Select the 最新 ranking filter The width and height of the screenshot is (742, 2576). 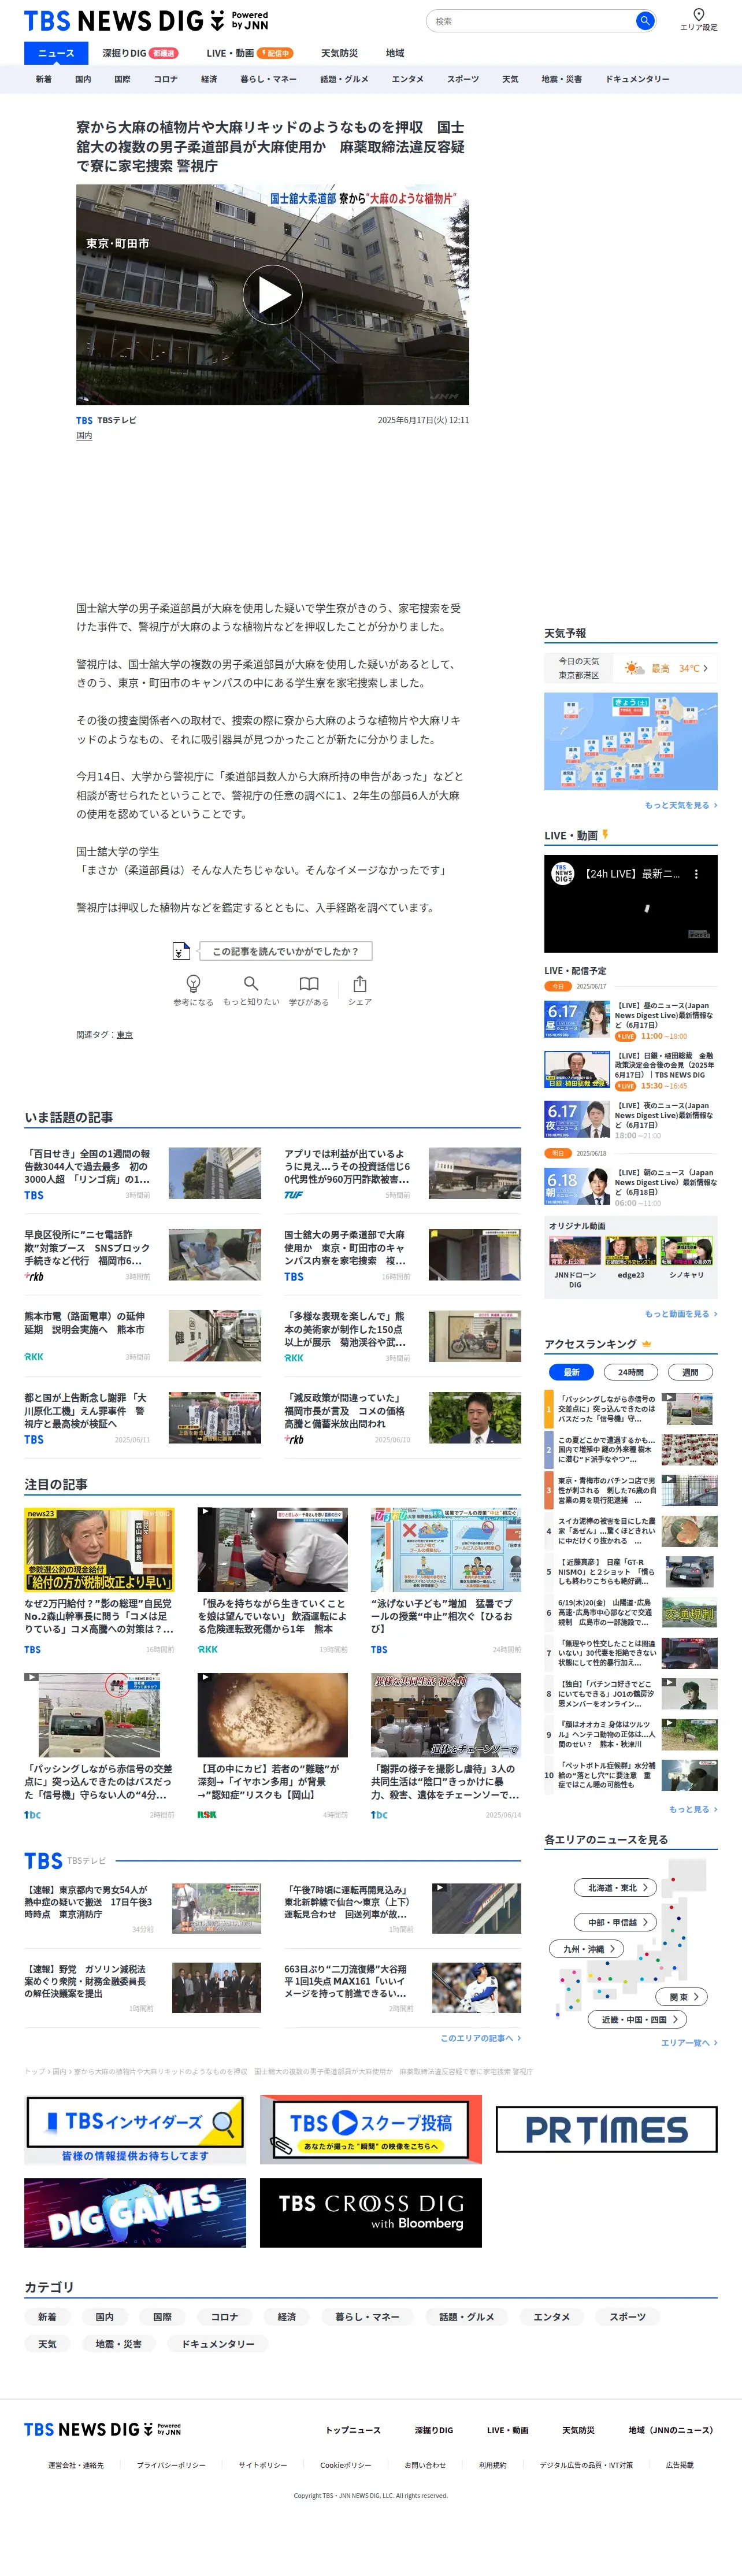tap(571, 1372)
